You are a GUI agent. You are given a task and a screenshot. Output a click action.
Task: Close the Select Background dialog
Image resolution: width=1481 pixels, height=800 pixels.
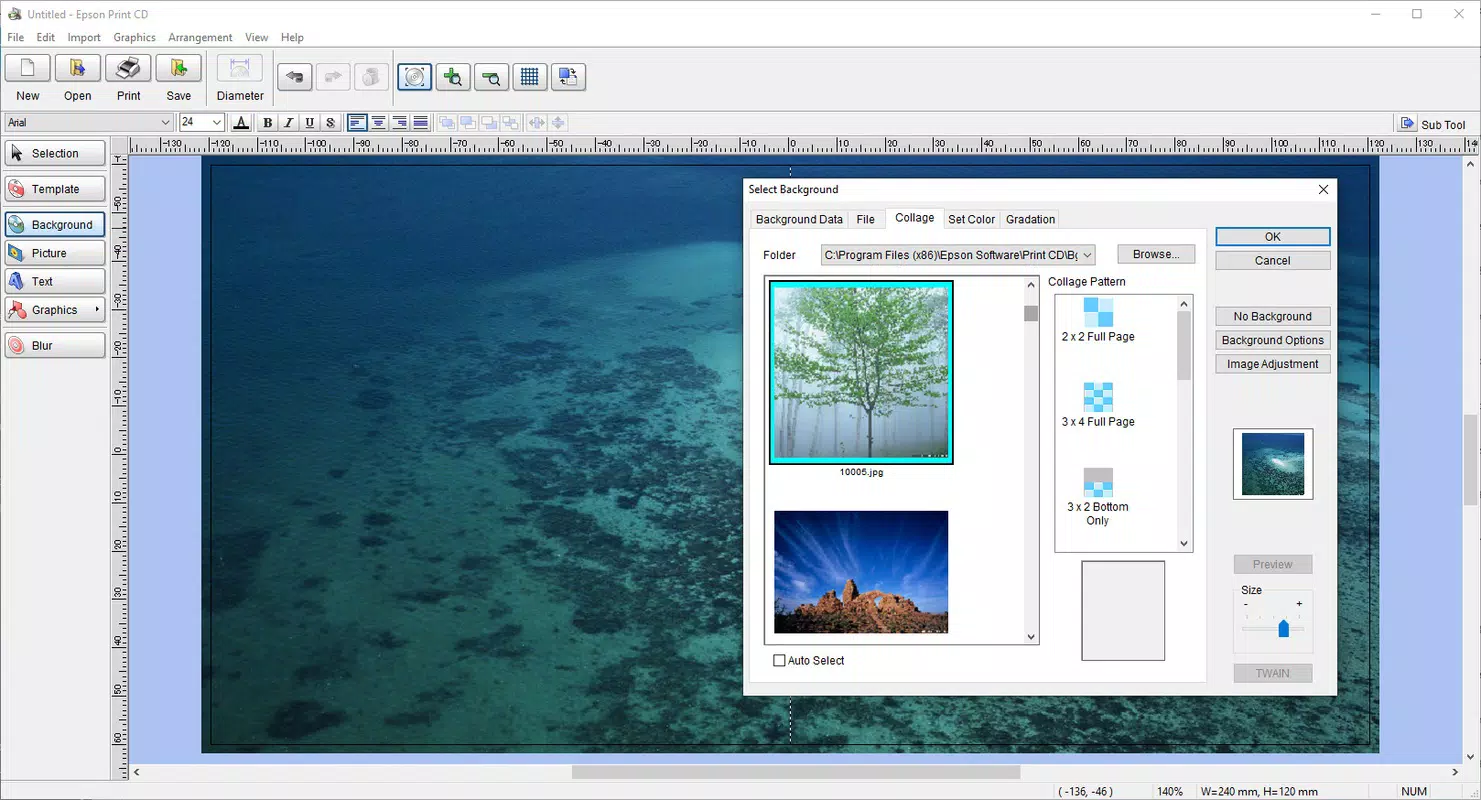(1323, 189)
